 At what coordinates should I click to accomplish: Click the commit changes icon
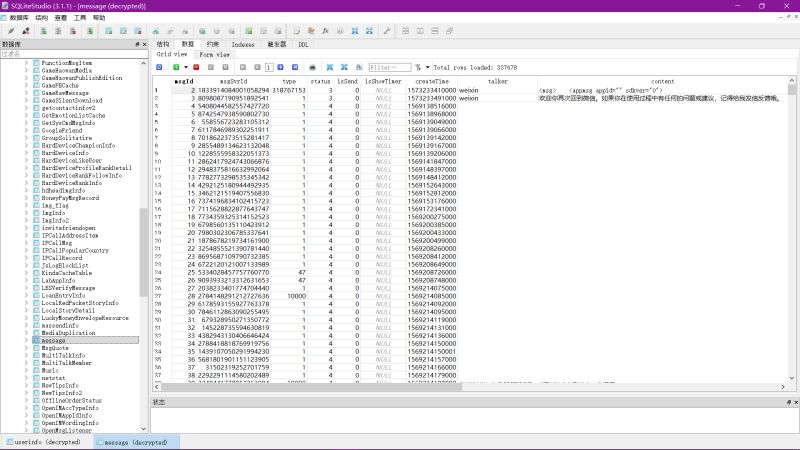point(211,67)
